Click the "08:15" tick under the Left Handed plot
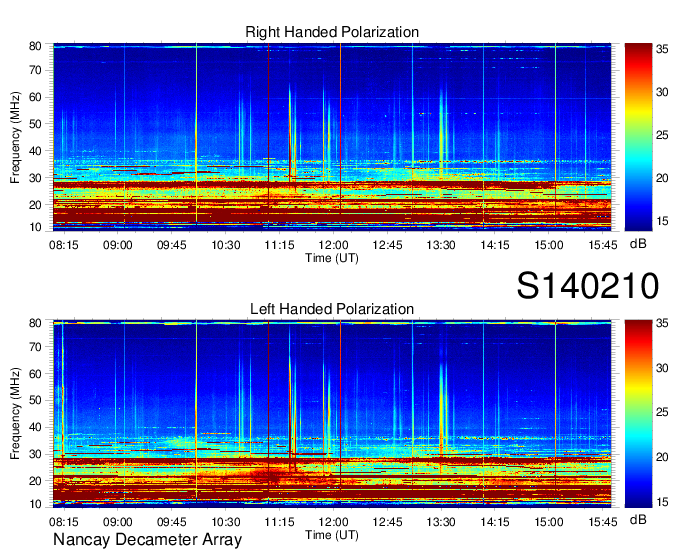The width and height of the screenshot is (680, 552). (64, 521)
